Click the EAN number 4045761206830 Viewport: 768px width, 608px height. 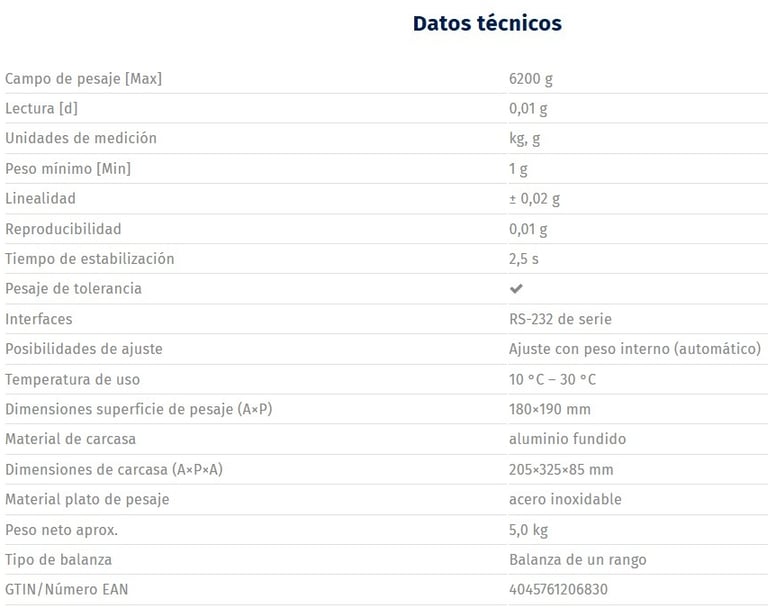pos(558,589)
